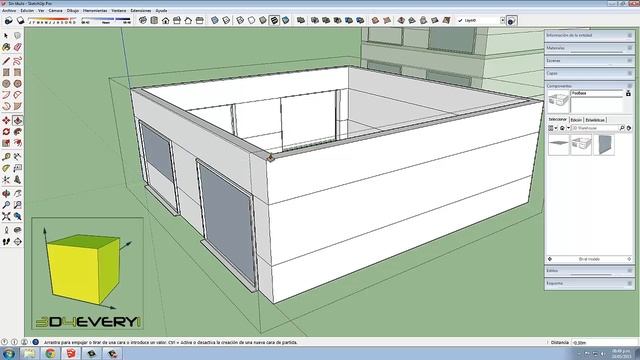Select the Axes tool
This screenshot has width=640, height=360.
pos(6,179)
